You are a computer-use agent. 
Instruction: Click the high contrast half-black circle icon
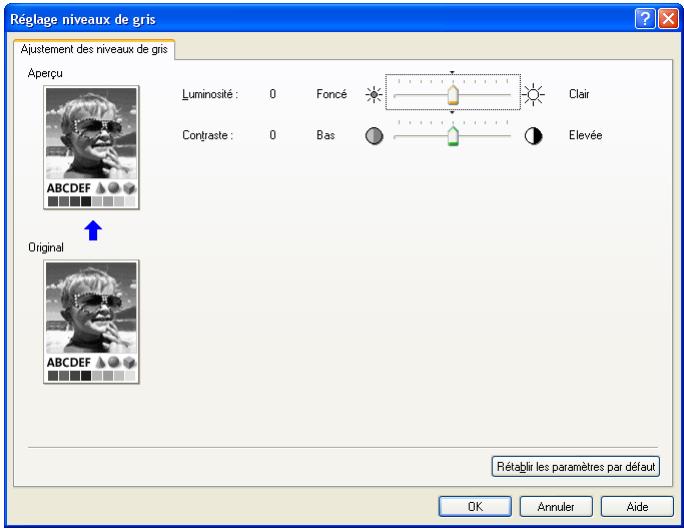pyautogui.click(x=533, y=136)
